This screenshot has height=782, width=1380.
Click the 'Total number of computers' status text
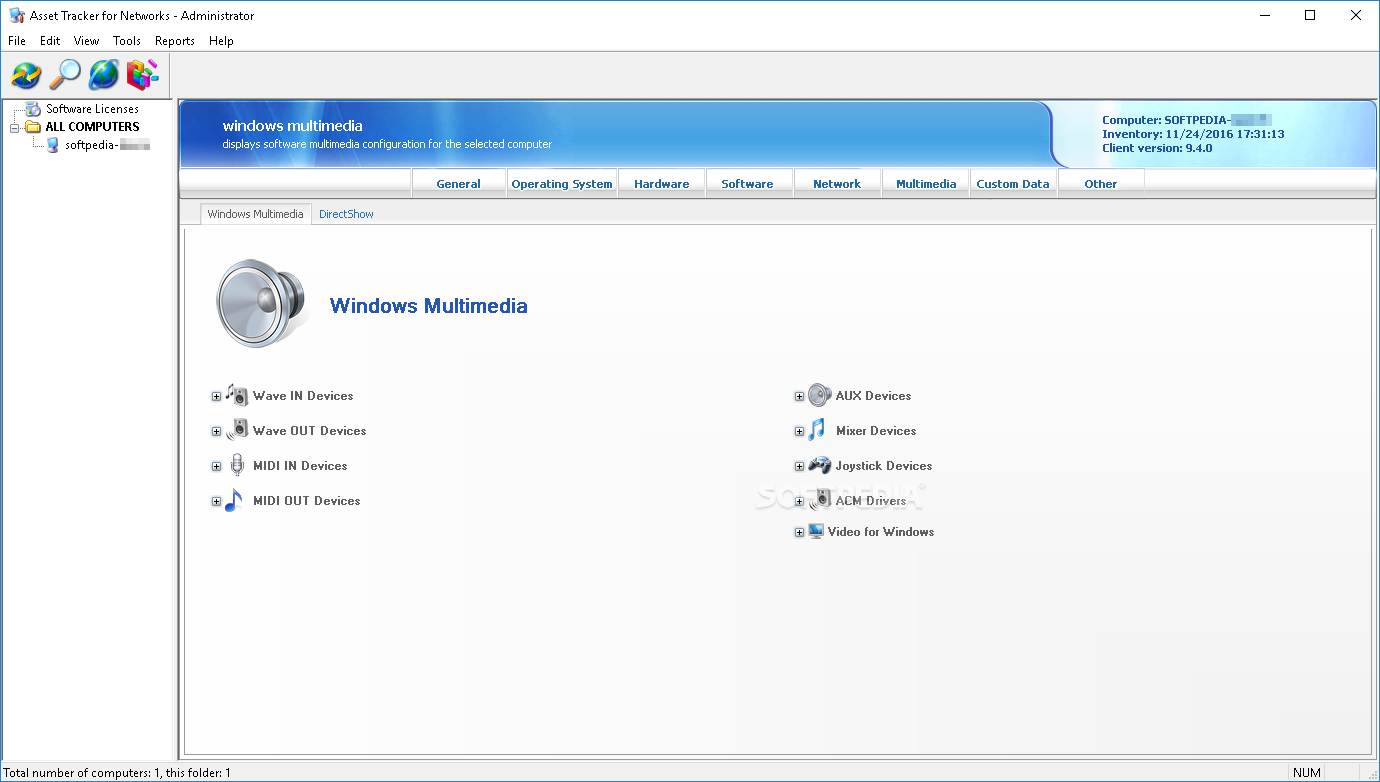[x=117, y=773]
